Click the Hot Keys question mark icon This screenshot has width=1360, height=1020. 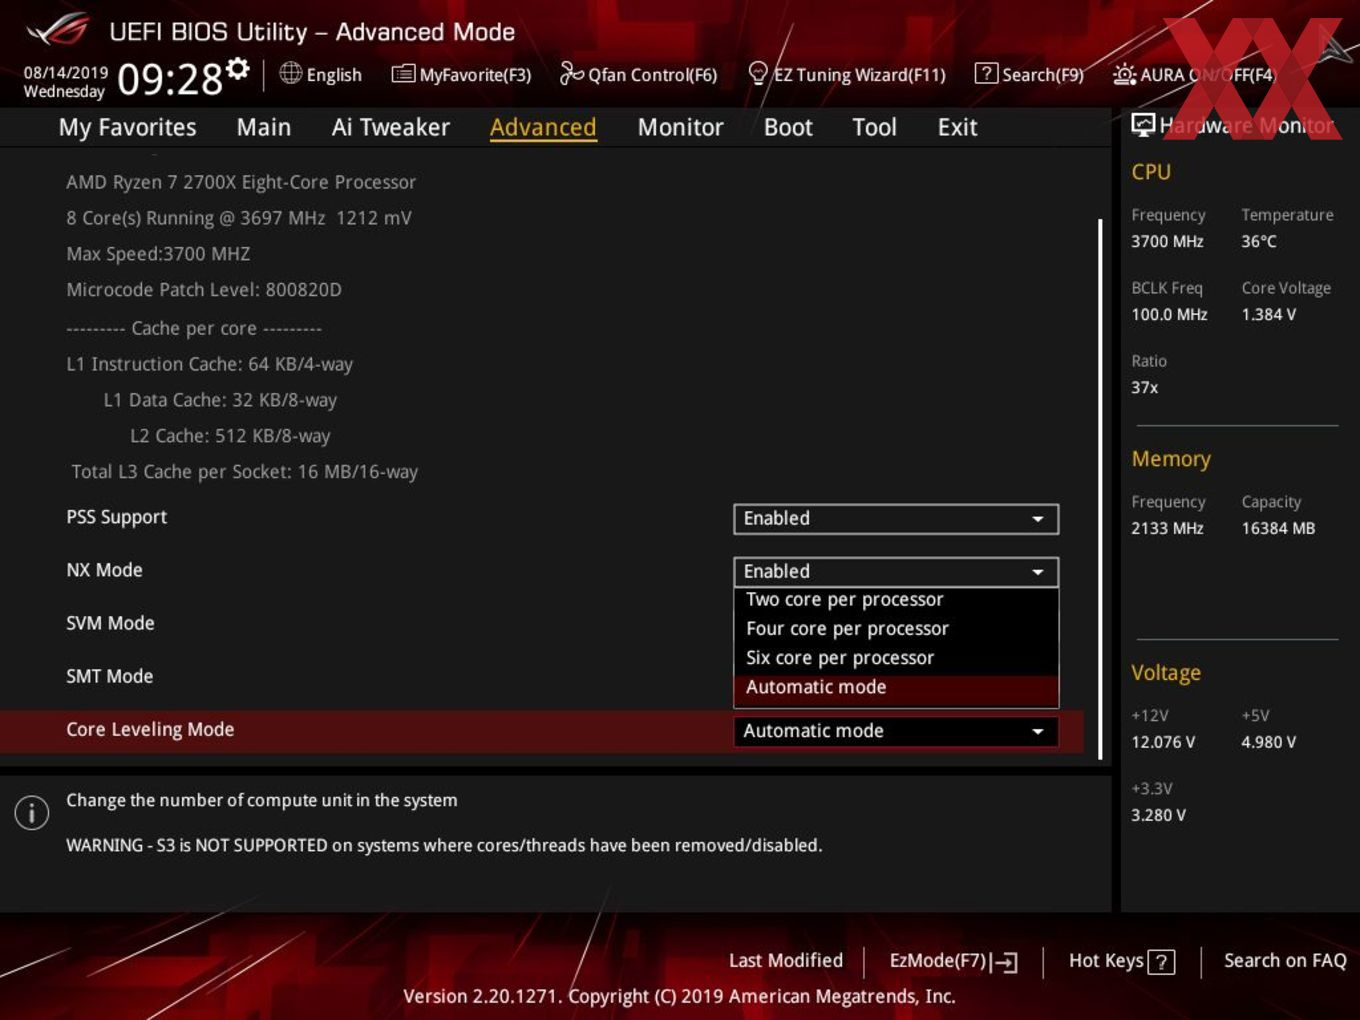click(1161, 962)
